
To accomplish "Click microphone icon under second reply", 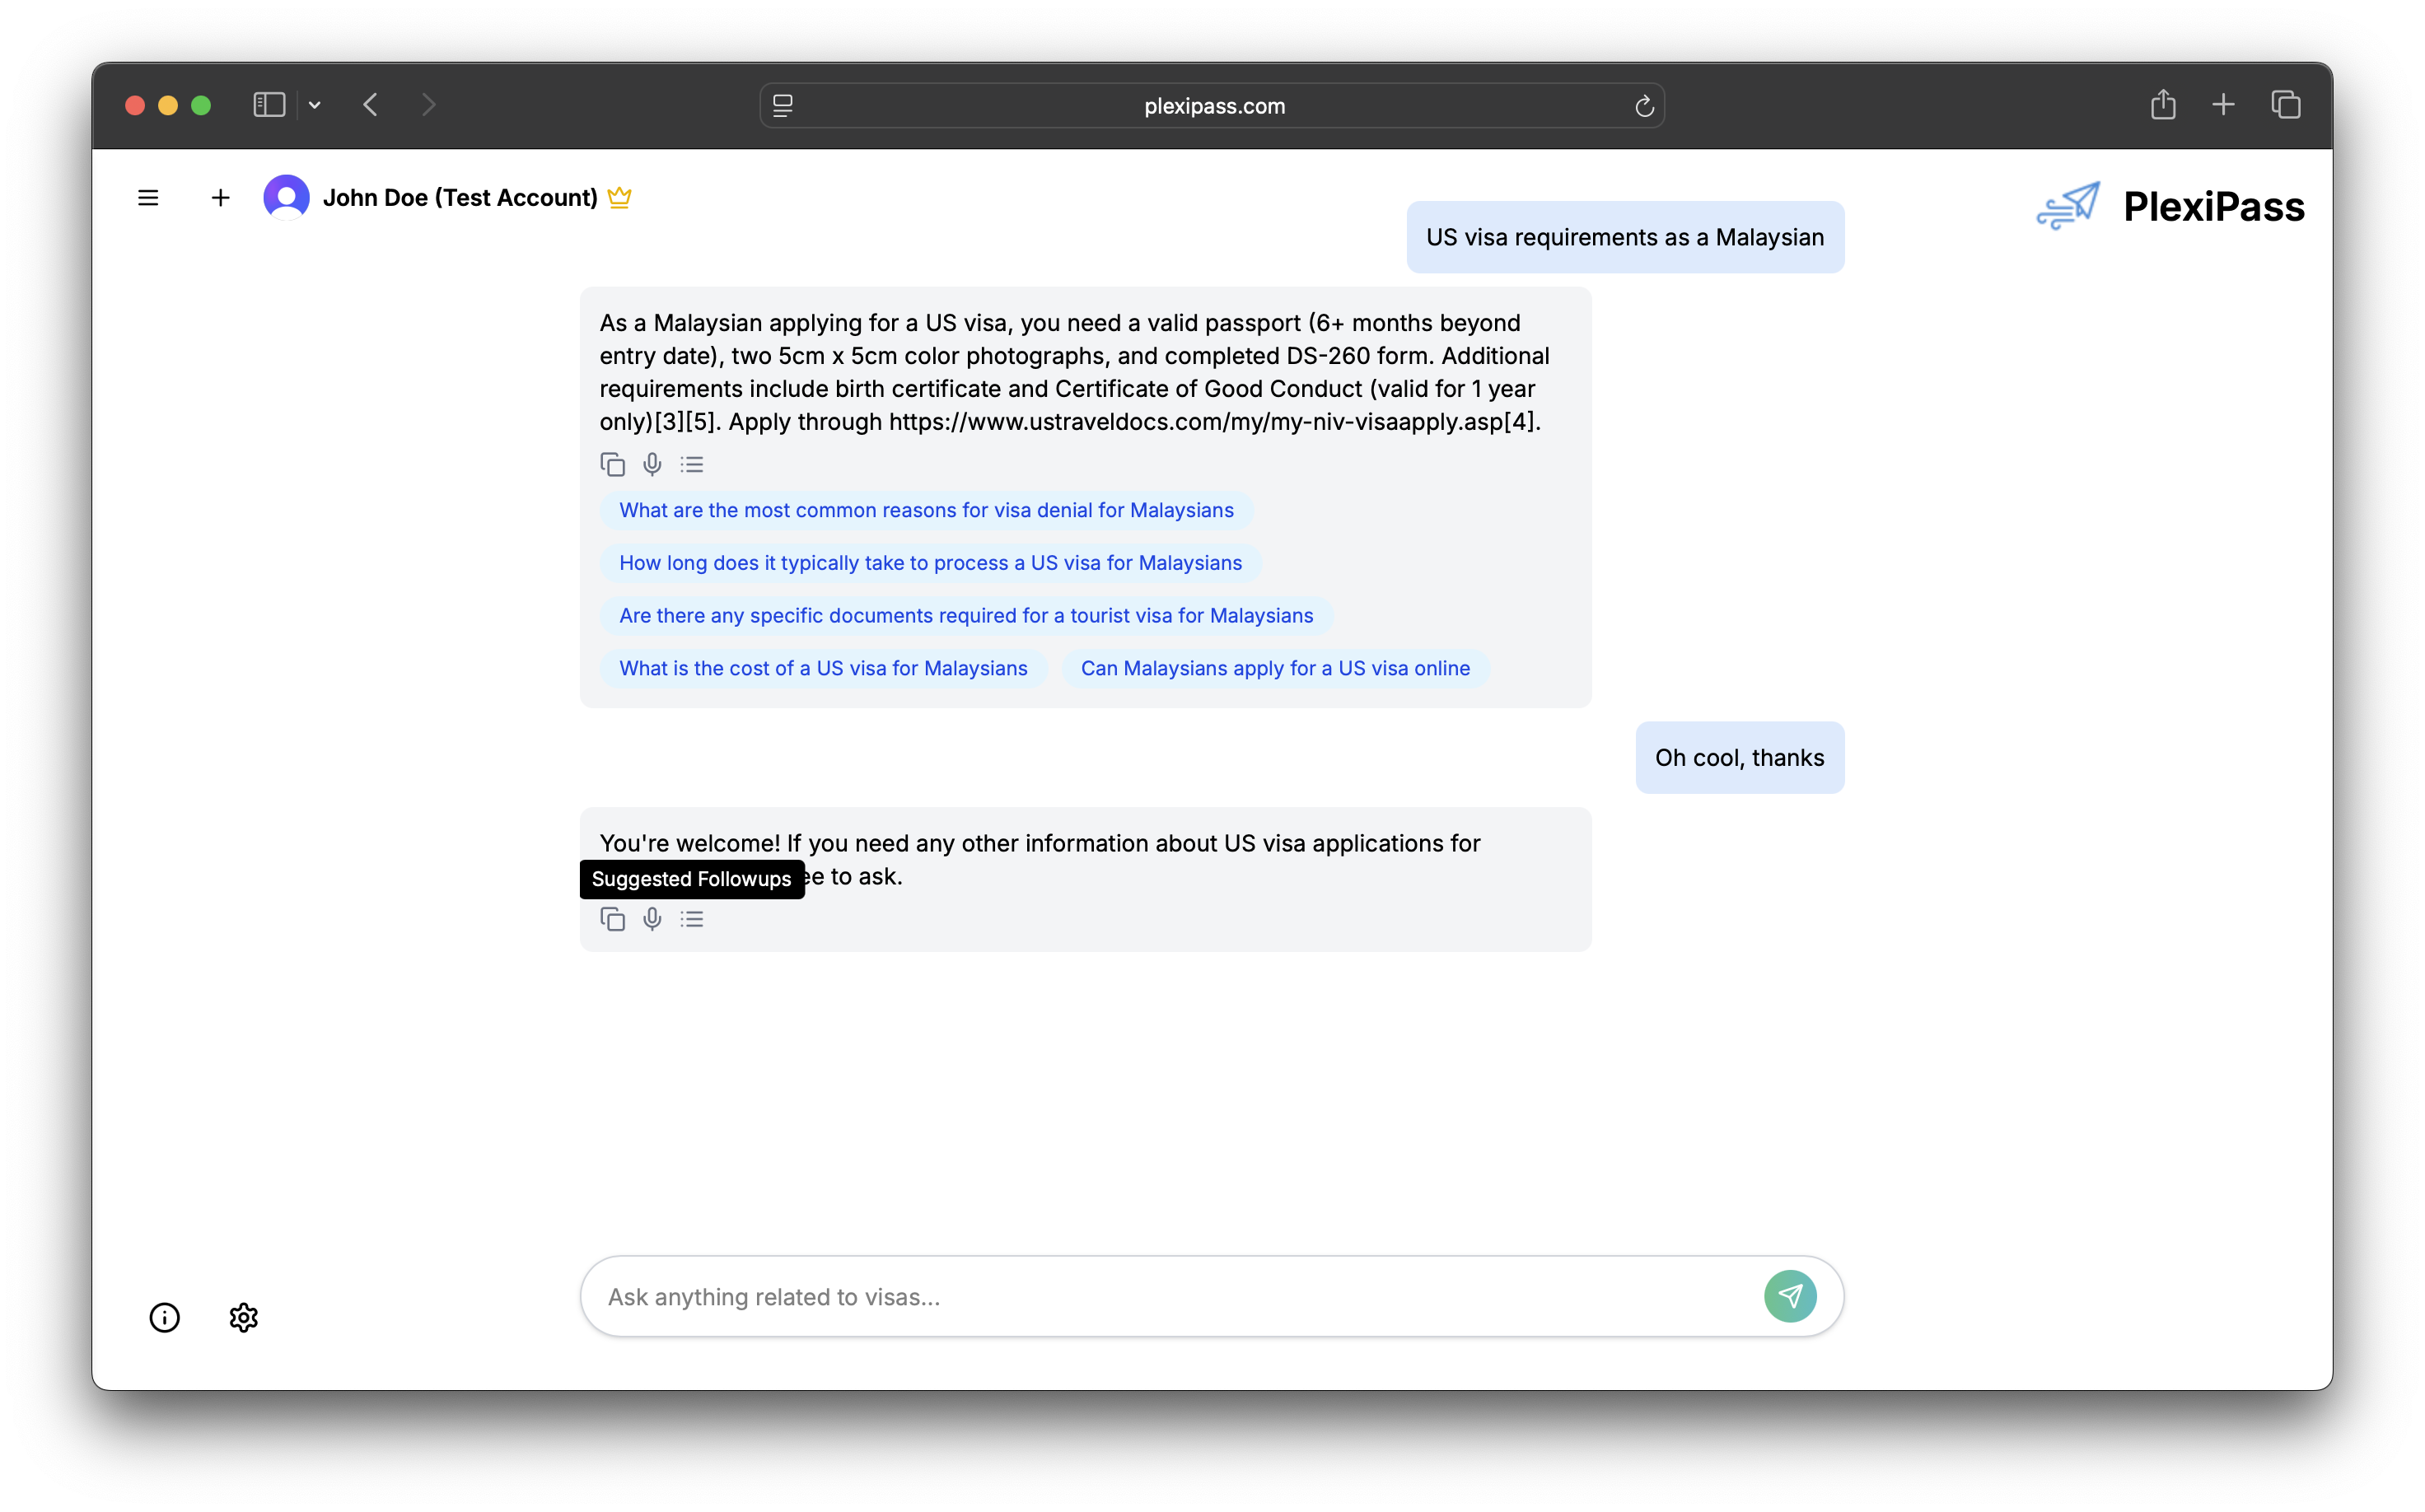I will coord(652,919).
